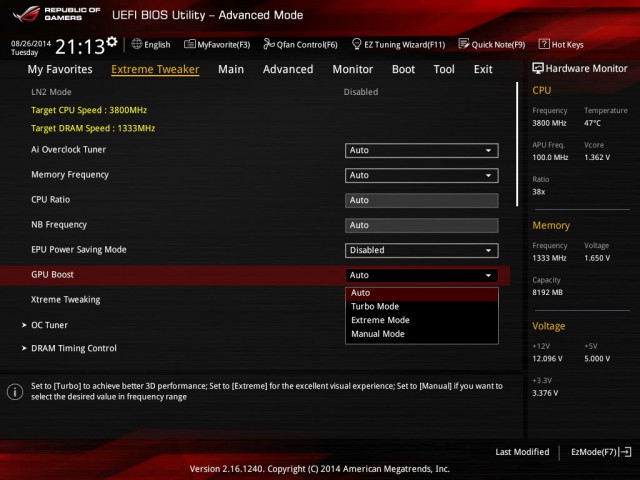The height and width of the screenshot is (480, 640).
Task: Choose Turbo Mode in GPU Boost list
Action: 422,307
